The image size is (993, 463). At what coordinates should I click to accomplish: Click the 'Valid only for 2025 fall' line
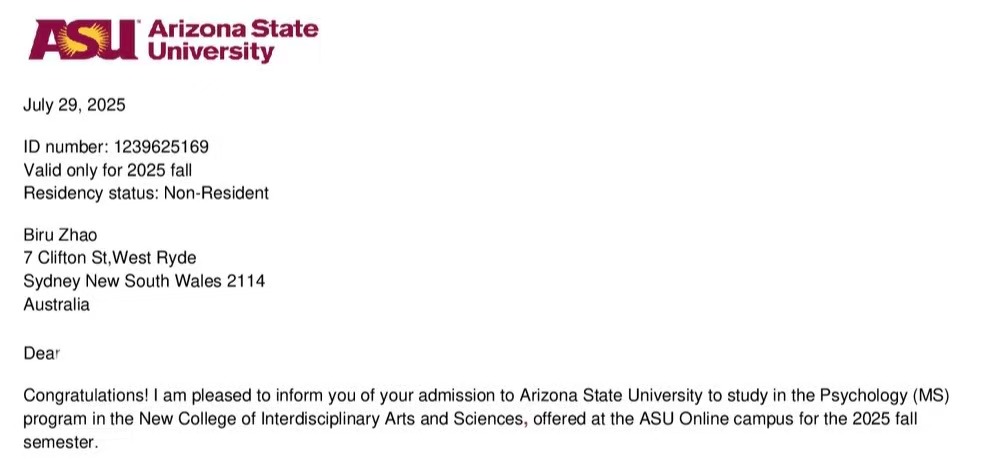pyautogui.click(x=107, y=170)
